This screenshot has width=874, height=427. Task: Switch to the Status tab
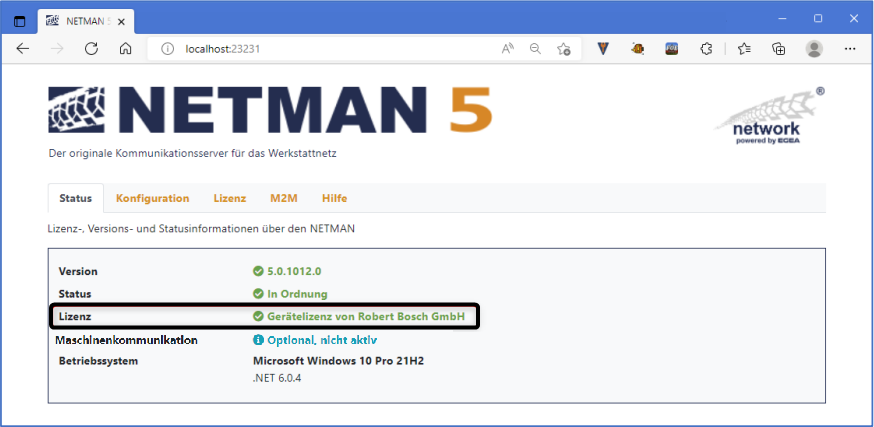coord(75,198)
